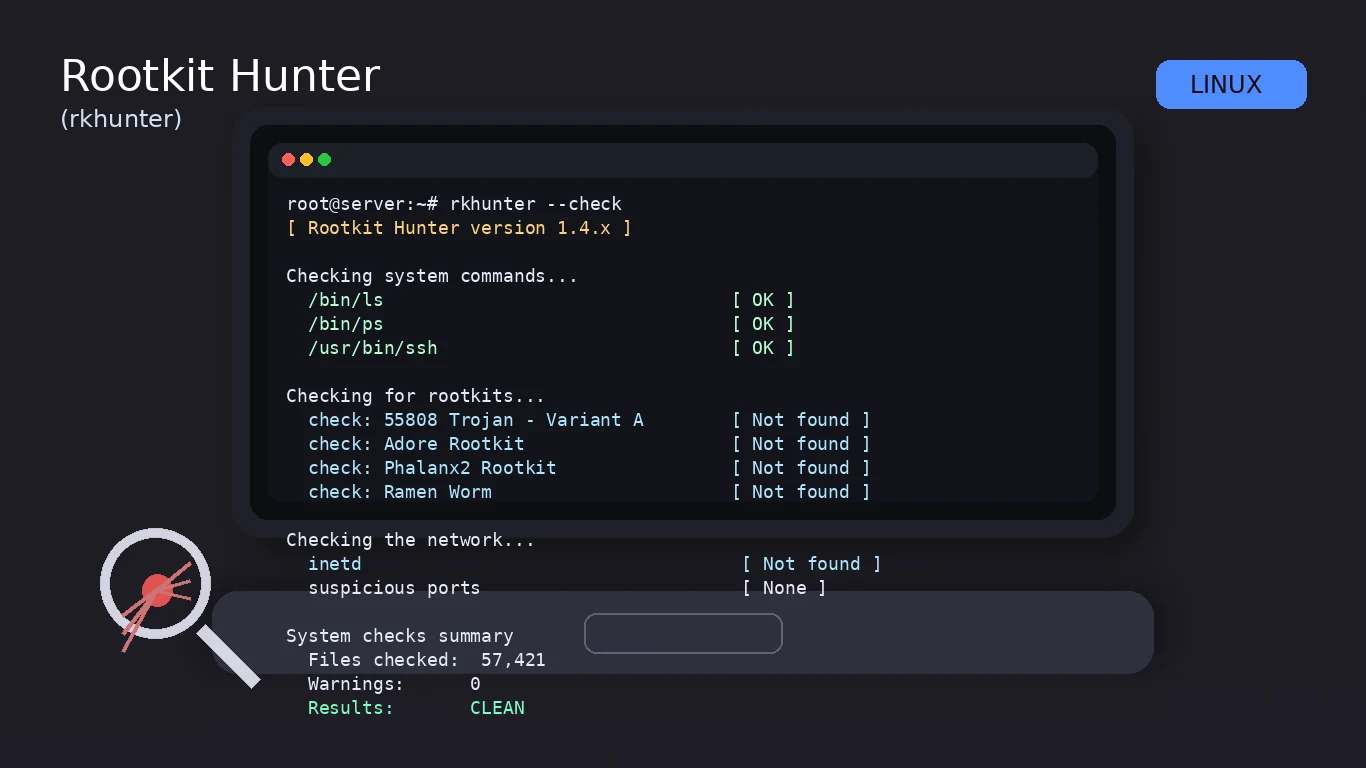Click the 'CLEAN' result value

(497, 708)
